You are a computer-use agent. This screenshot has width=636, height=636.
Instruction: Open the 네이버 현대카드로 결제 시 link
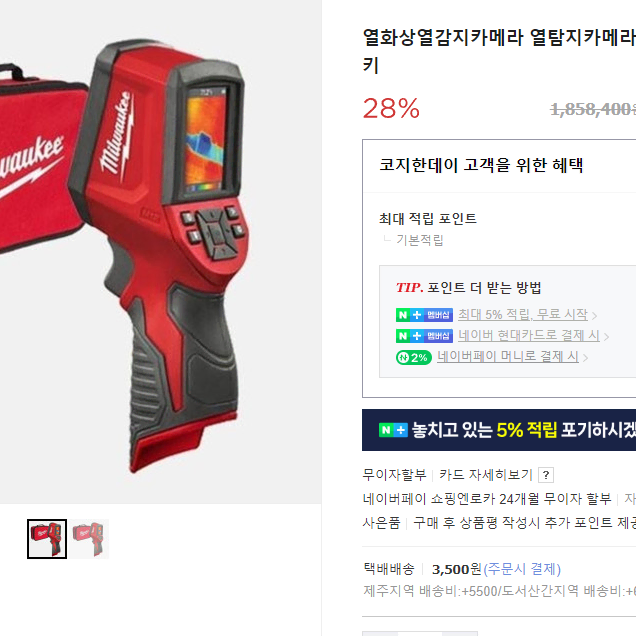point(529,335)
